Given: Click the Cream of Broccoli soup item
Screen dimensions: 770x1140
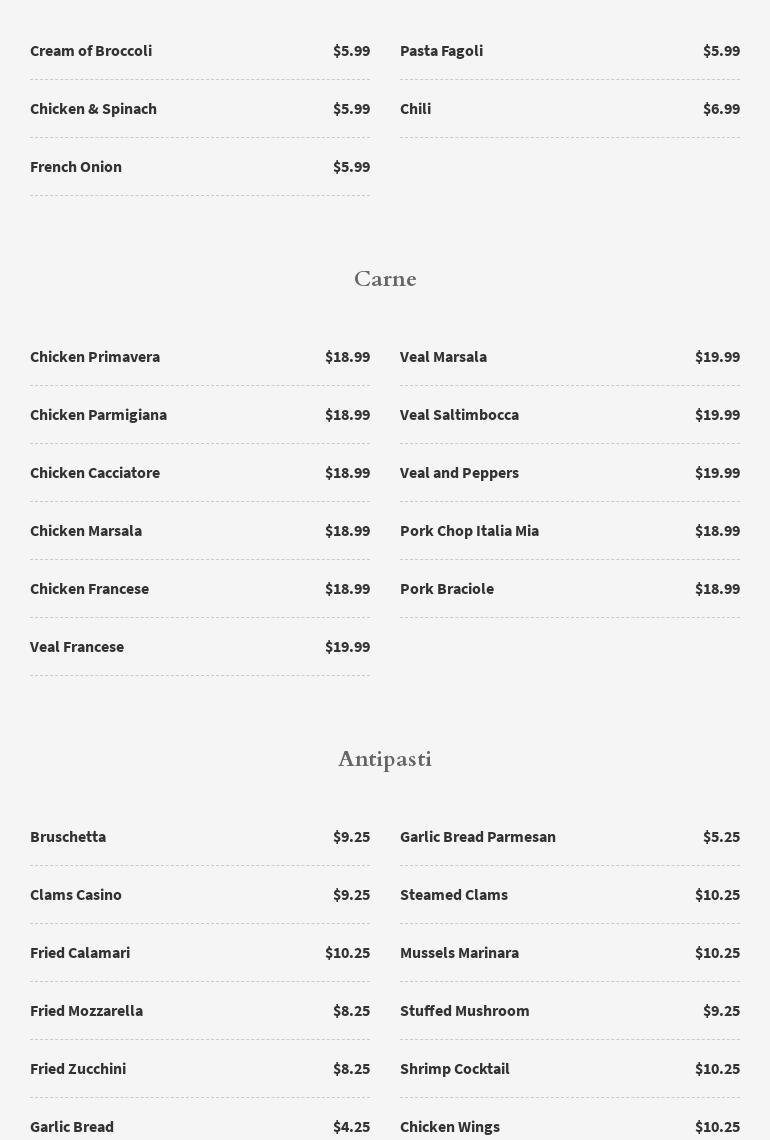Looking at the screenshot, I should pyautogui.click(x=91, y=51).
